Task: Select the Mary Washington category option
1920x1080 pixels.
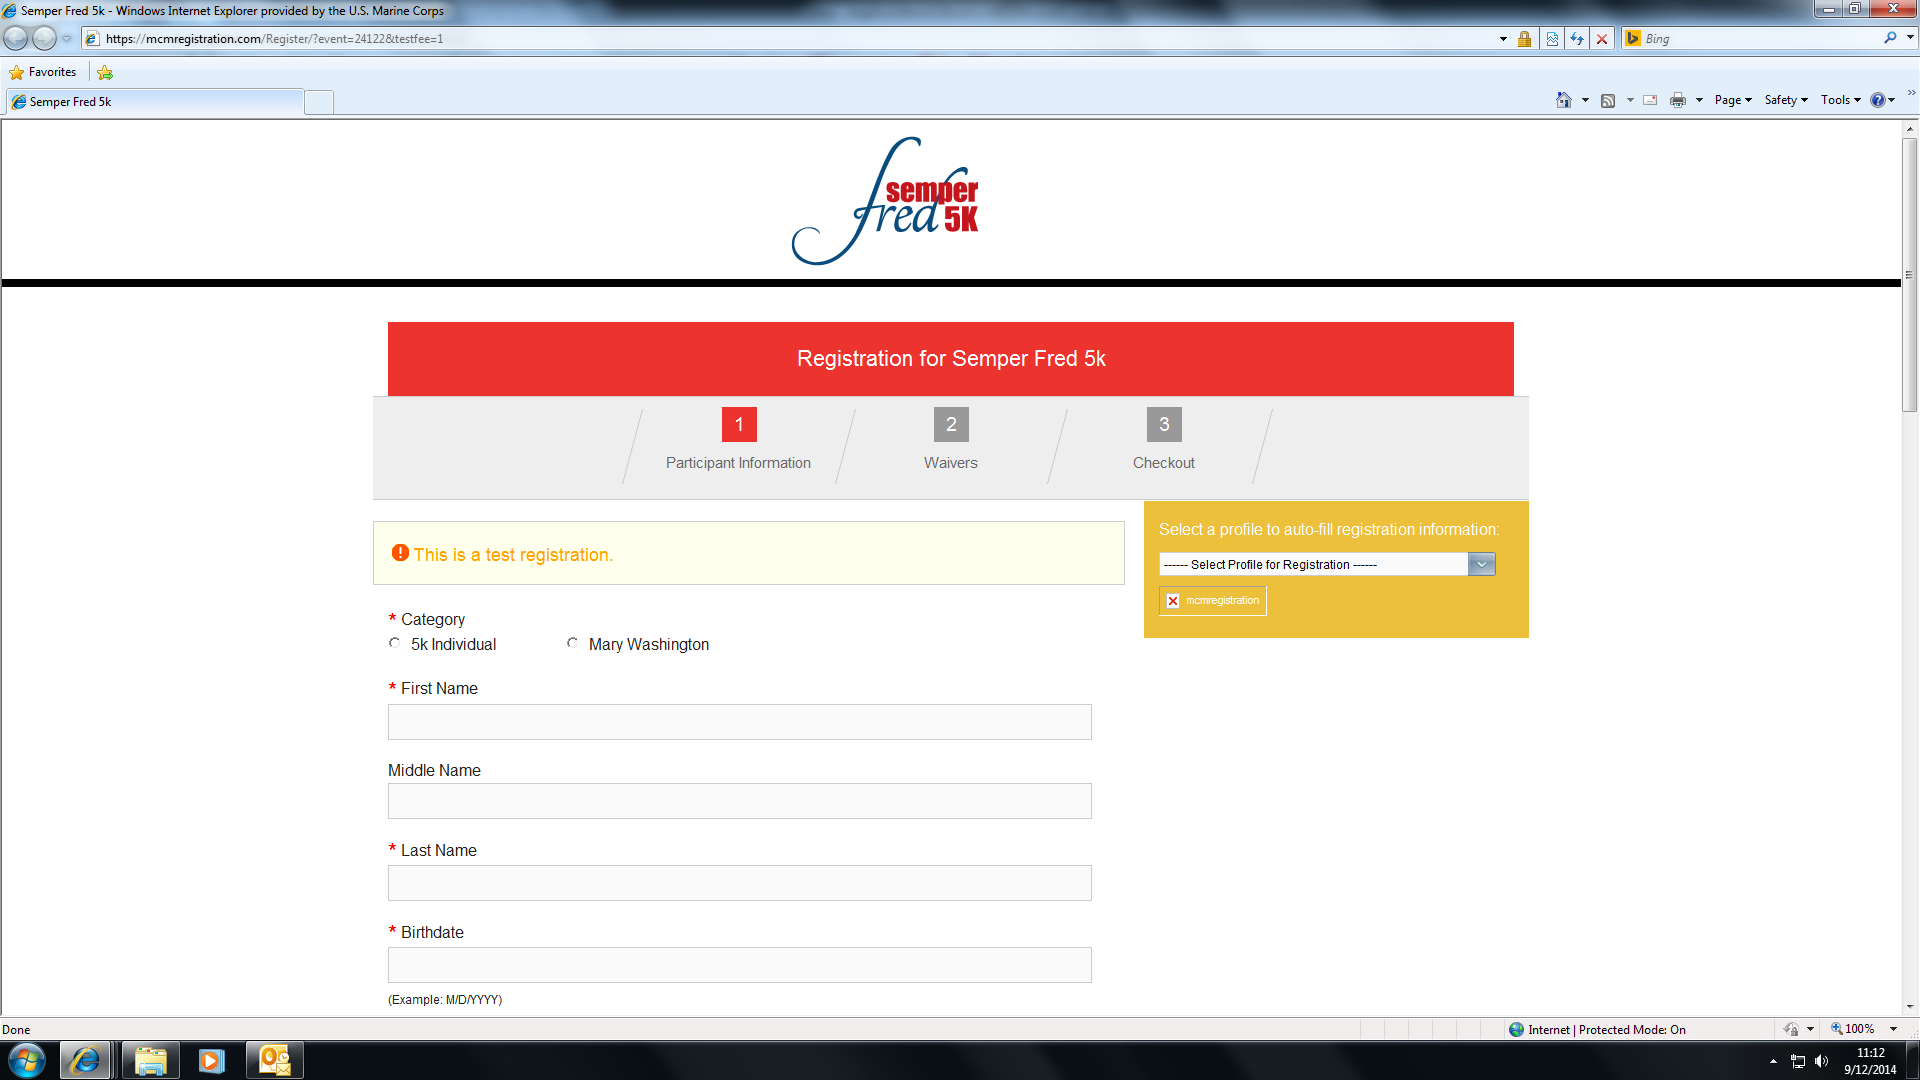Action: (x=573, y=643)
